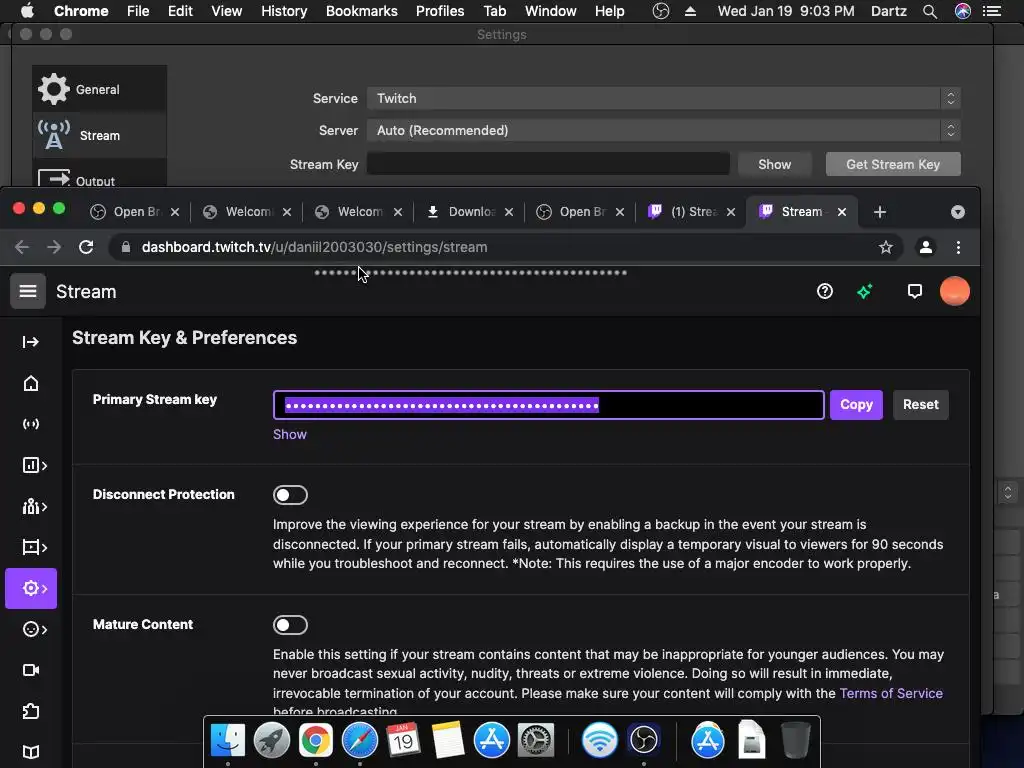Open Extensions puzzle icon in sidebar
Screen dimensions: 1024x768
[x=31, y=711]
